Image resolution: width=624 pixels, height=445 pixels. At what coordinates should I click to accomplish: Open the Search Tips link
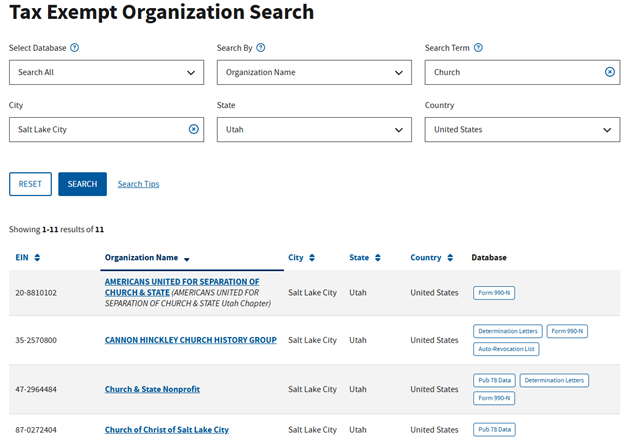click(x=138, y=184)
